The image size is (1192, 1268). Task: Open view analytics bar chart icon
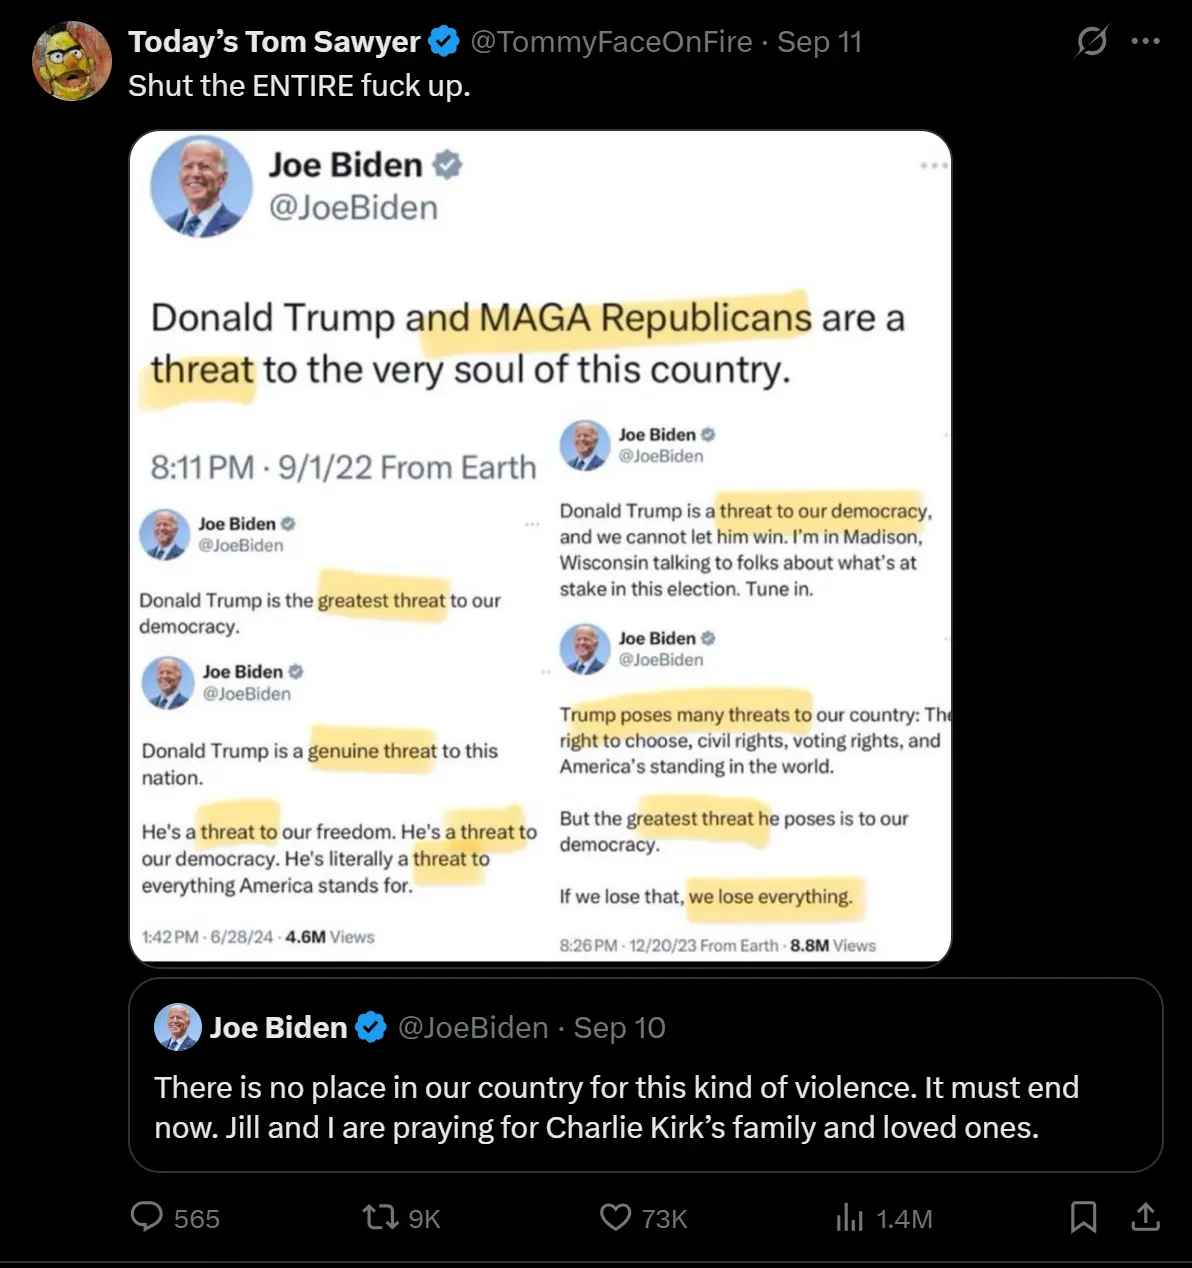coord(849,1217)
